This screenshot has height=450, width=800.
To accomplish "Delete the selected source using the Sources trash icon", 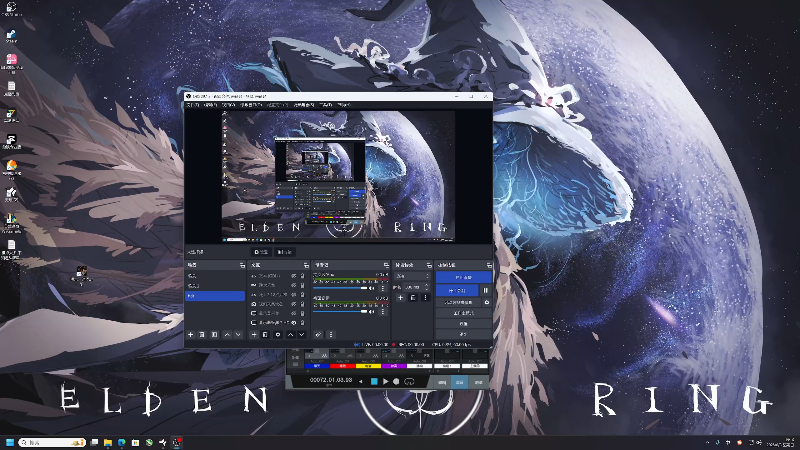I will pos(265,335).
